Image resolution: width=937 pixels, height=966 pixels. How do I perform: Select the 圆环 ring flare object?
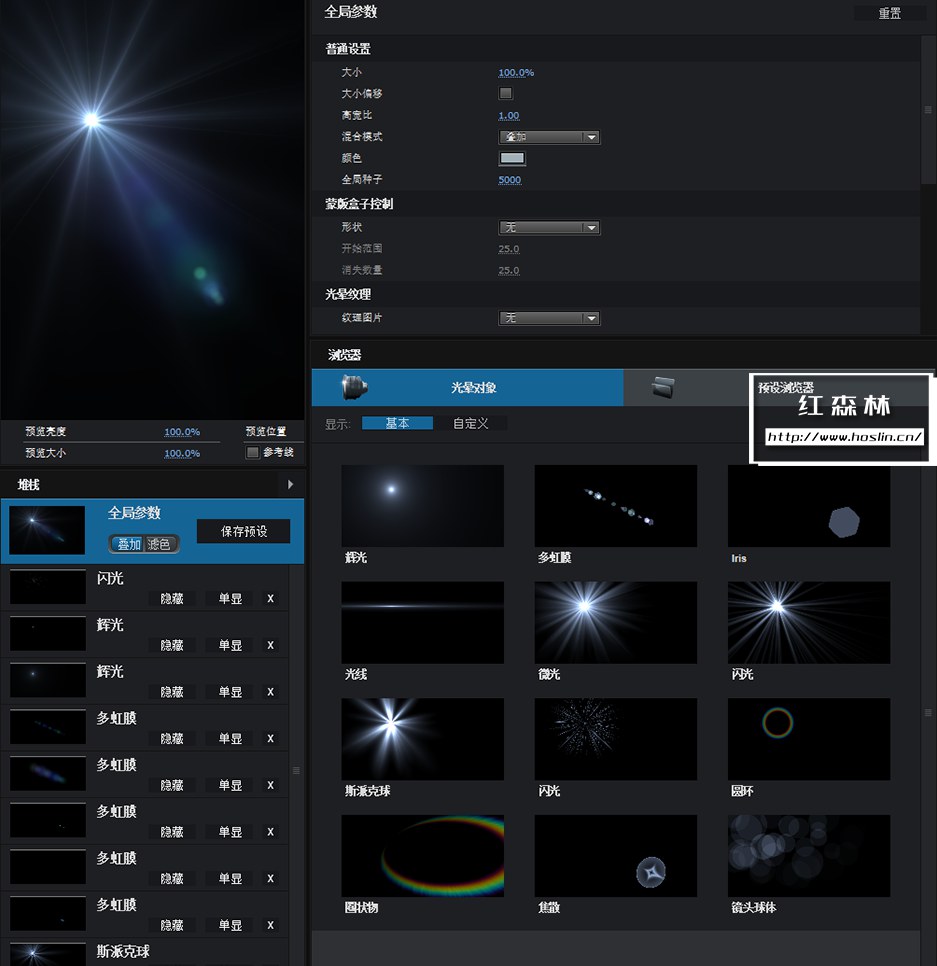[x=808, y=738]
